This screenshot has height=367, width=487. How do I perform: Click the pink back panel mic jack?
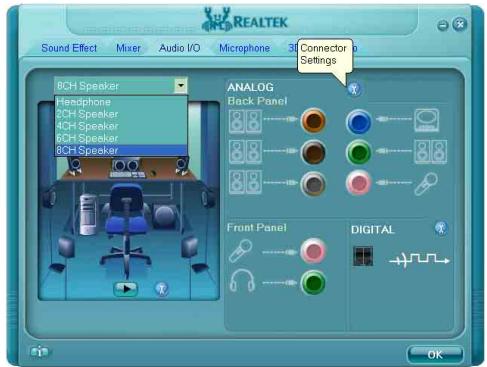[x=359, y=183]
